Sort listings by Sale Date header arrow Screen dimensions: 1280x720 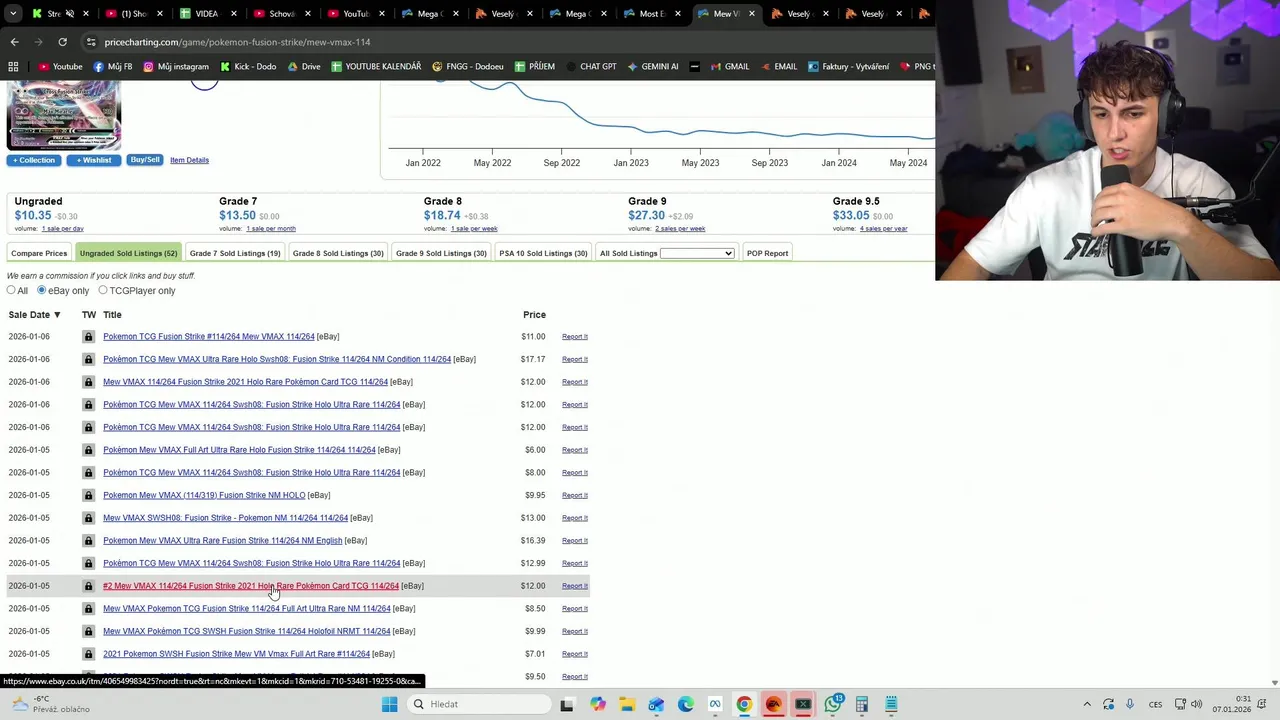click(x=57, y=315)
